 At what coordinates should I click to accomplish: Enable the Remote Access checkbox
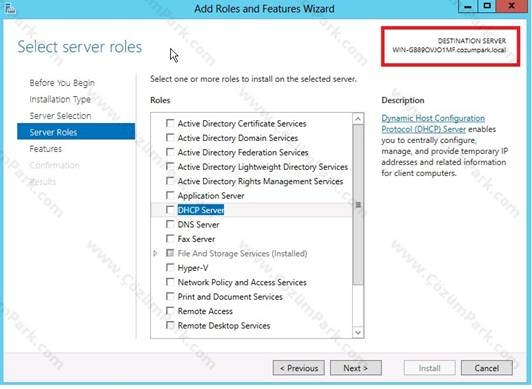click(170, 311)
